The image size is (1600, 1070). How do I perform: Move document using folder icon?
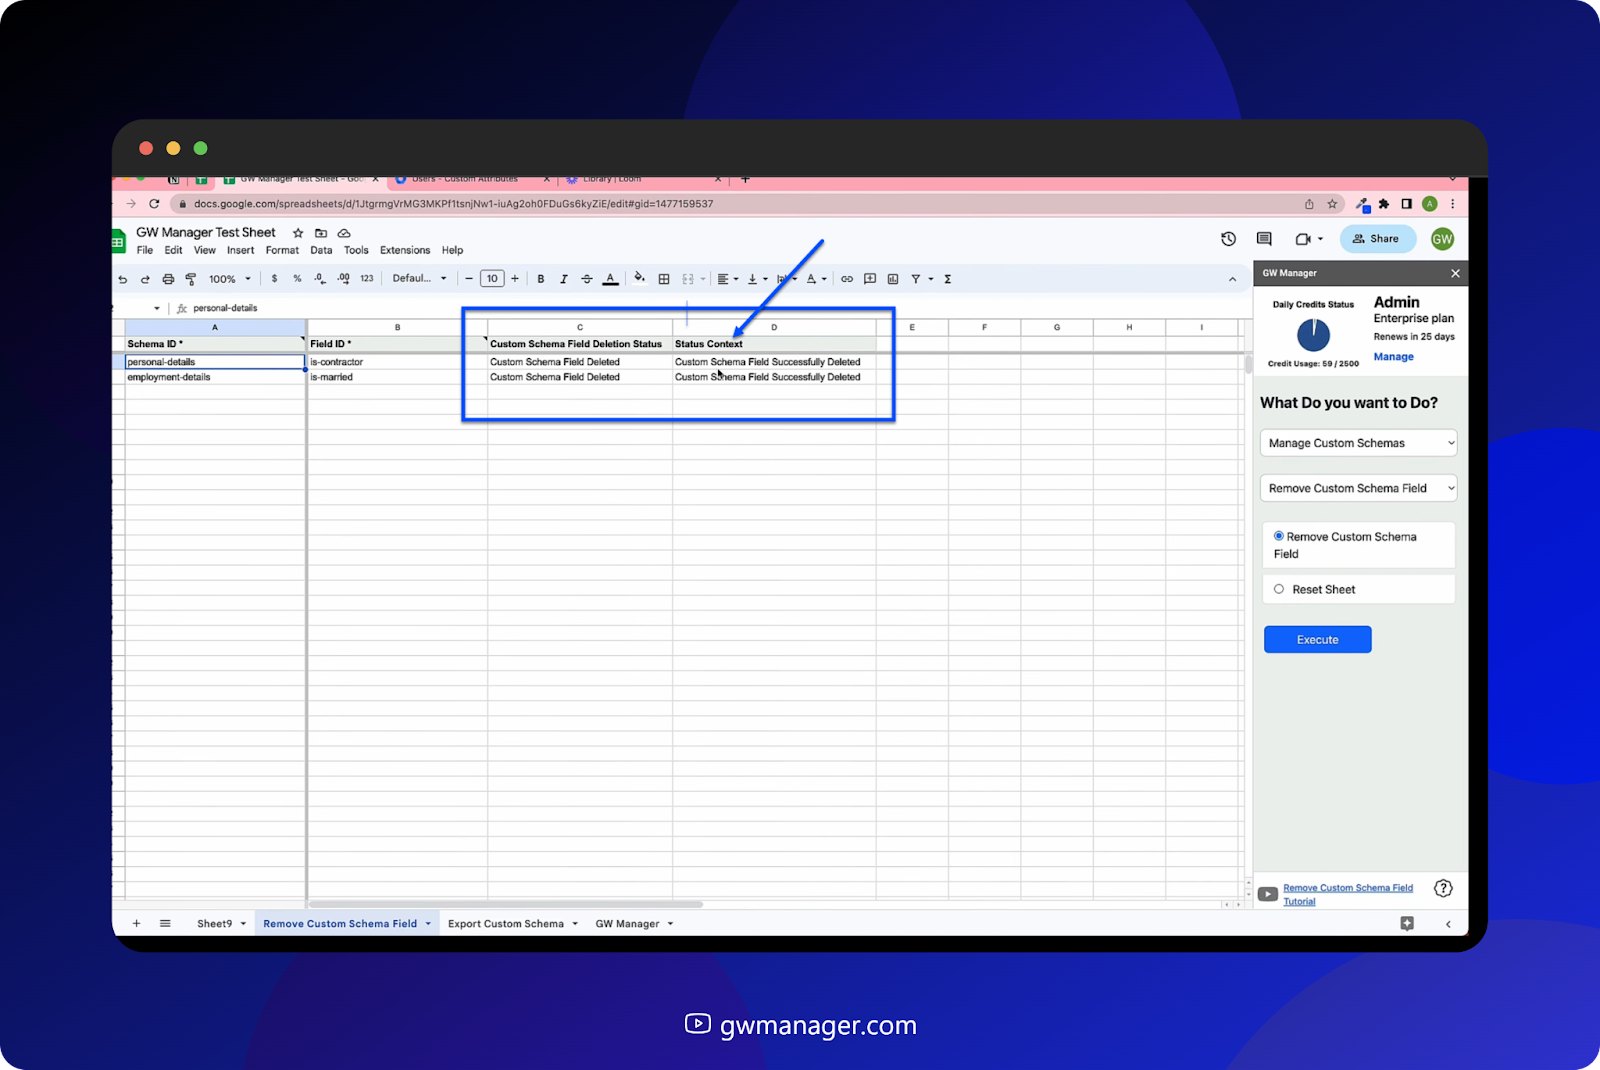(x=321, y=233)
